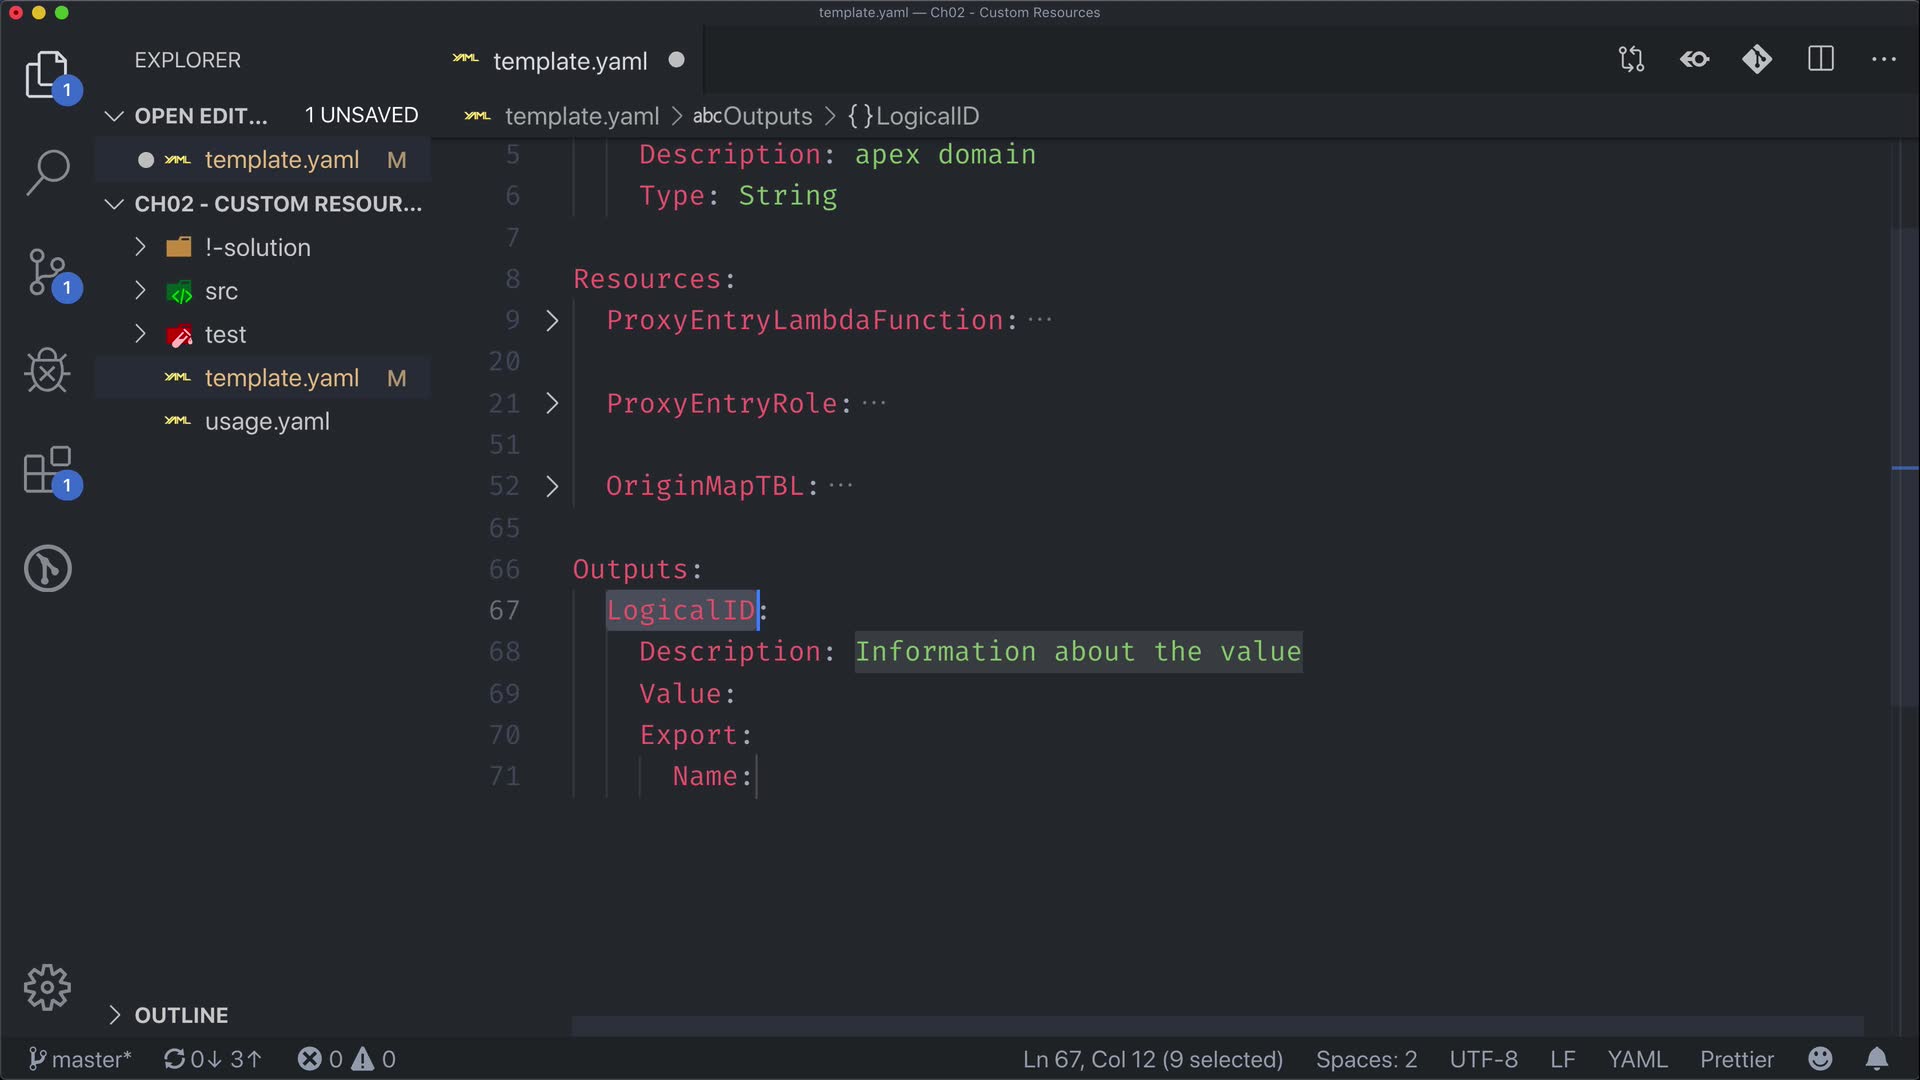Click the horizontal editor scrollbar
The image size is (1920, 1080).
point(1216,1025)
